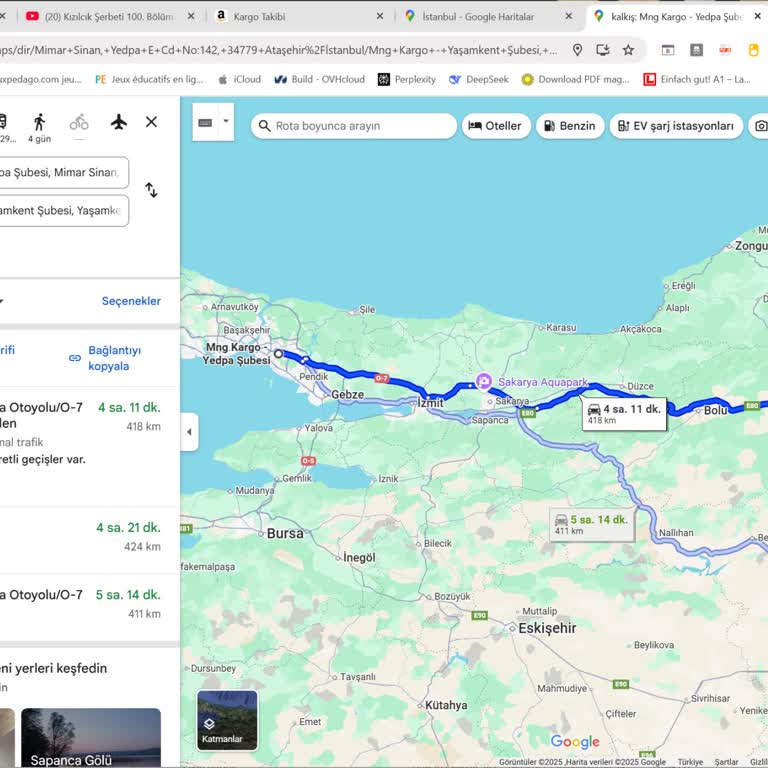
Task: Open the keyboard input tool icon
Action: tap(205, 122)
